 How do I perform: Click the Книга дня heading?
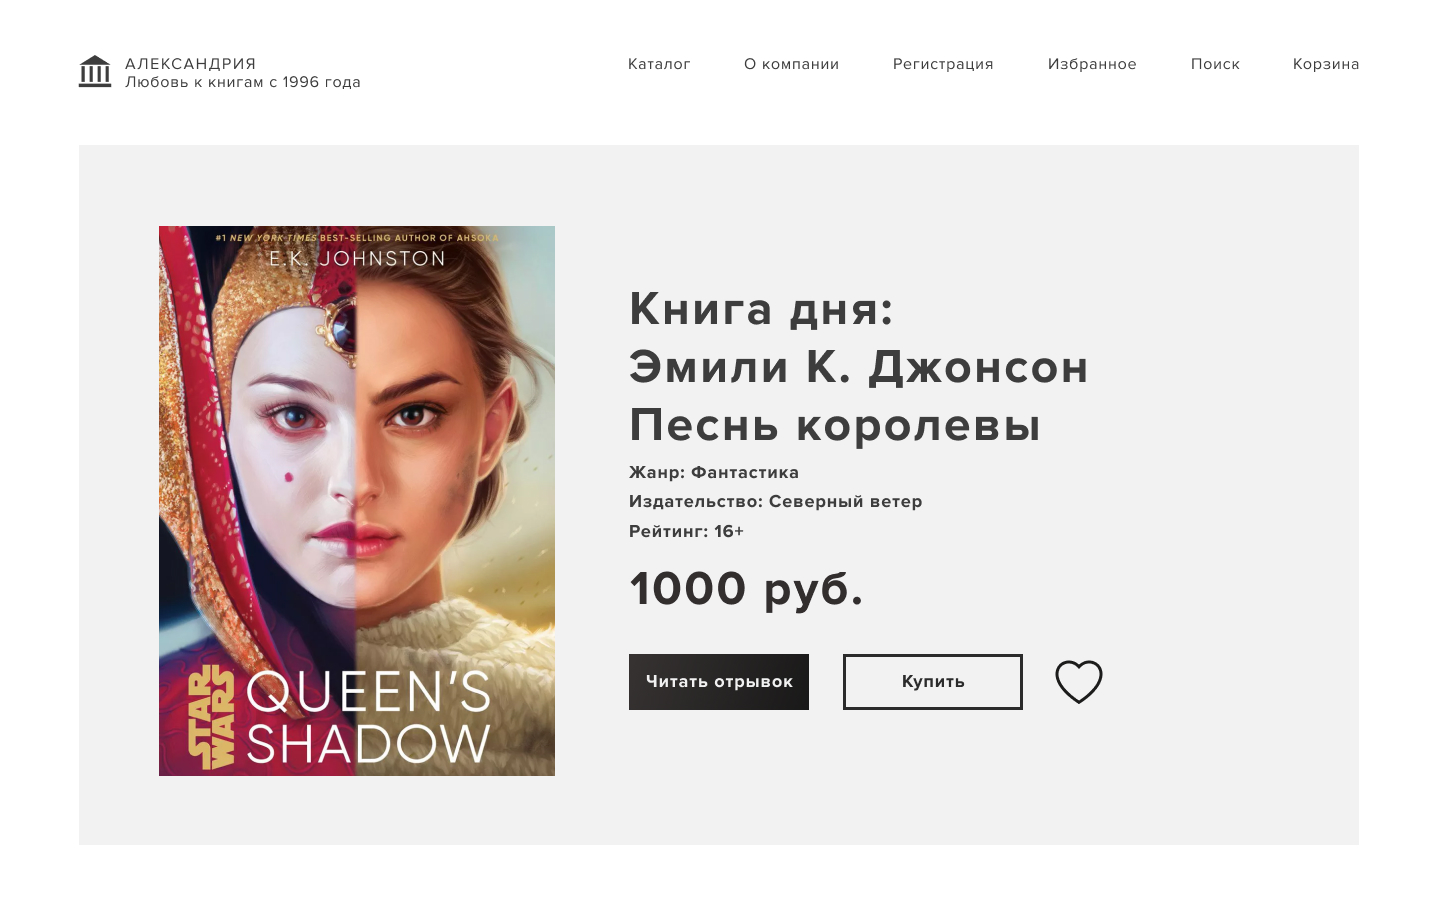point(761,308)
